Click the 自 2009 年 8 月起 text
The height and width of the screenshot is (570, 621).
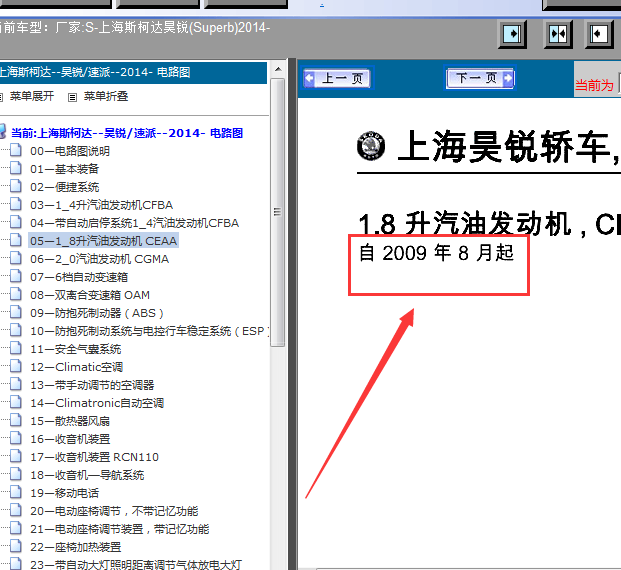tap(436, 253)
